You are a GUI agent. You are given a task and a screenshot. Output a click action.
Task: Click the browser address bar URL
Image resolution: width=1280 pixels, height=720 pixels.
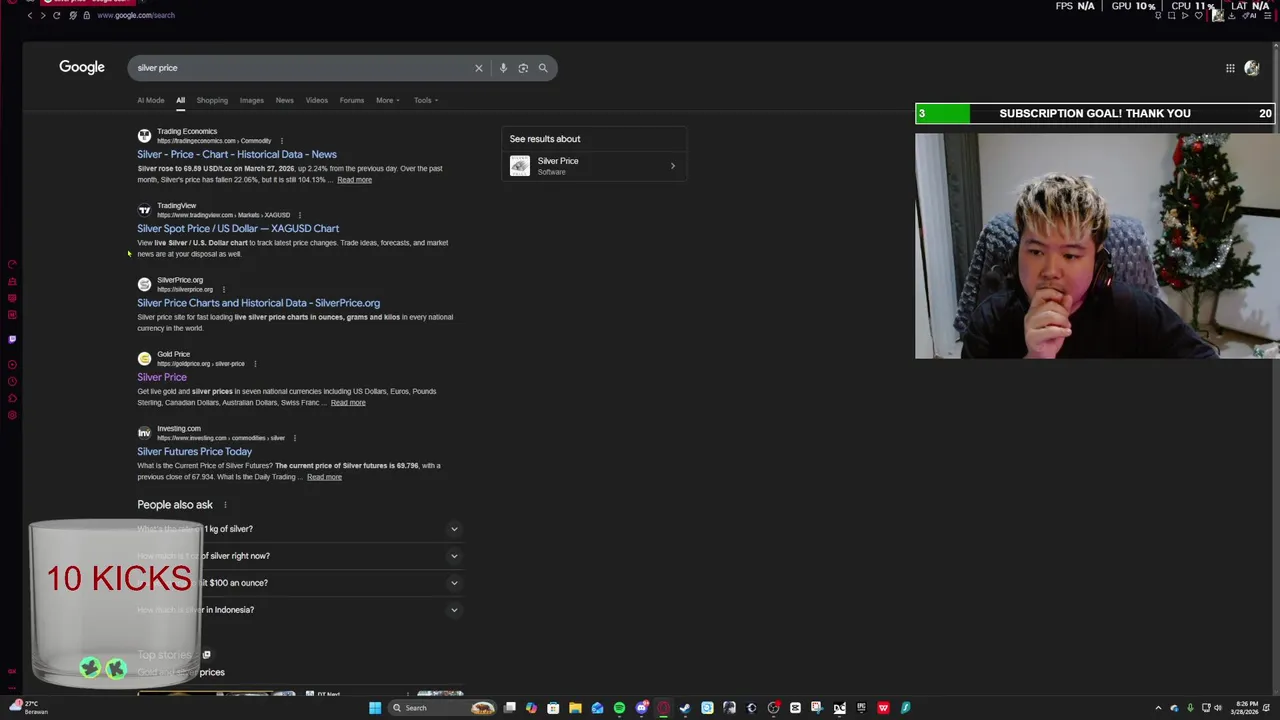tap(136, 15)
